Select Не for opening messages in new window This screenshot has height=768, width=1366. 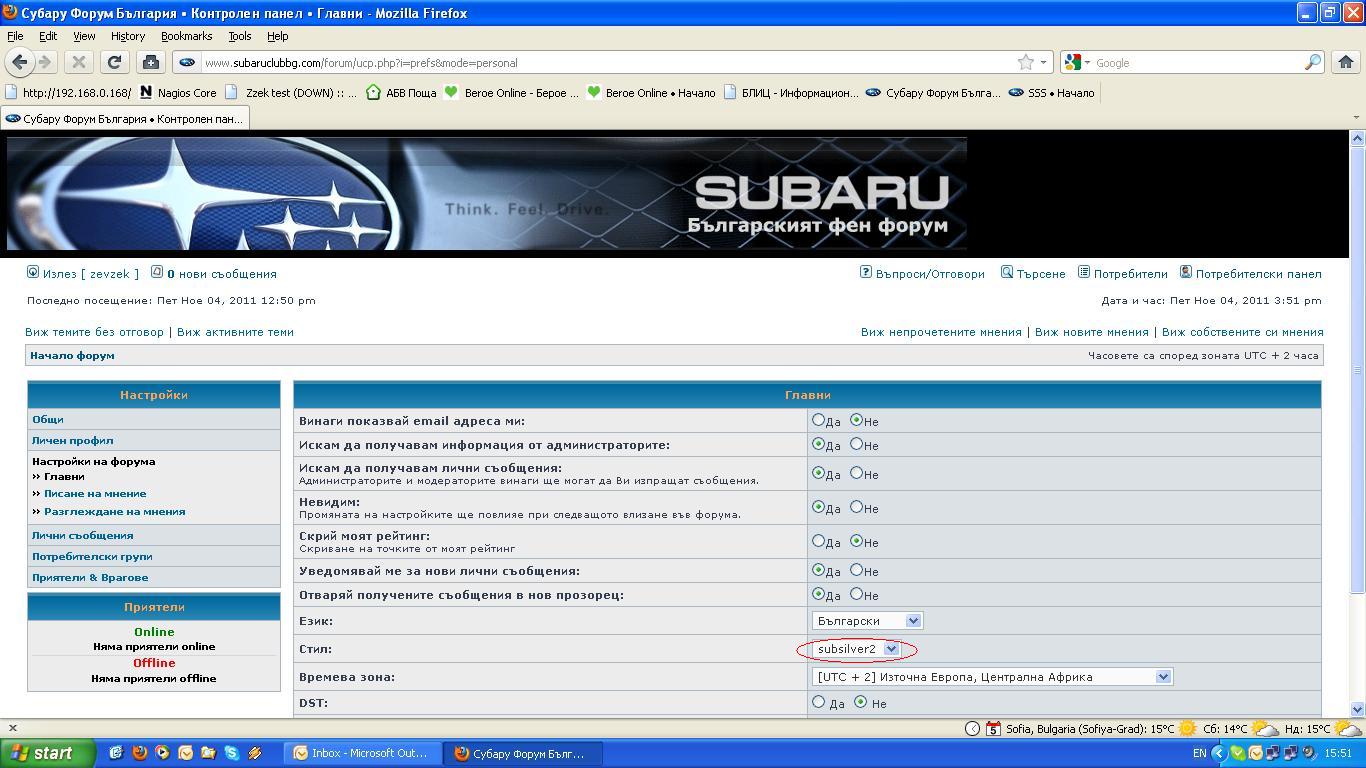[x=856, y=594]
